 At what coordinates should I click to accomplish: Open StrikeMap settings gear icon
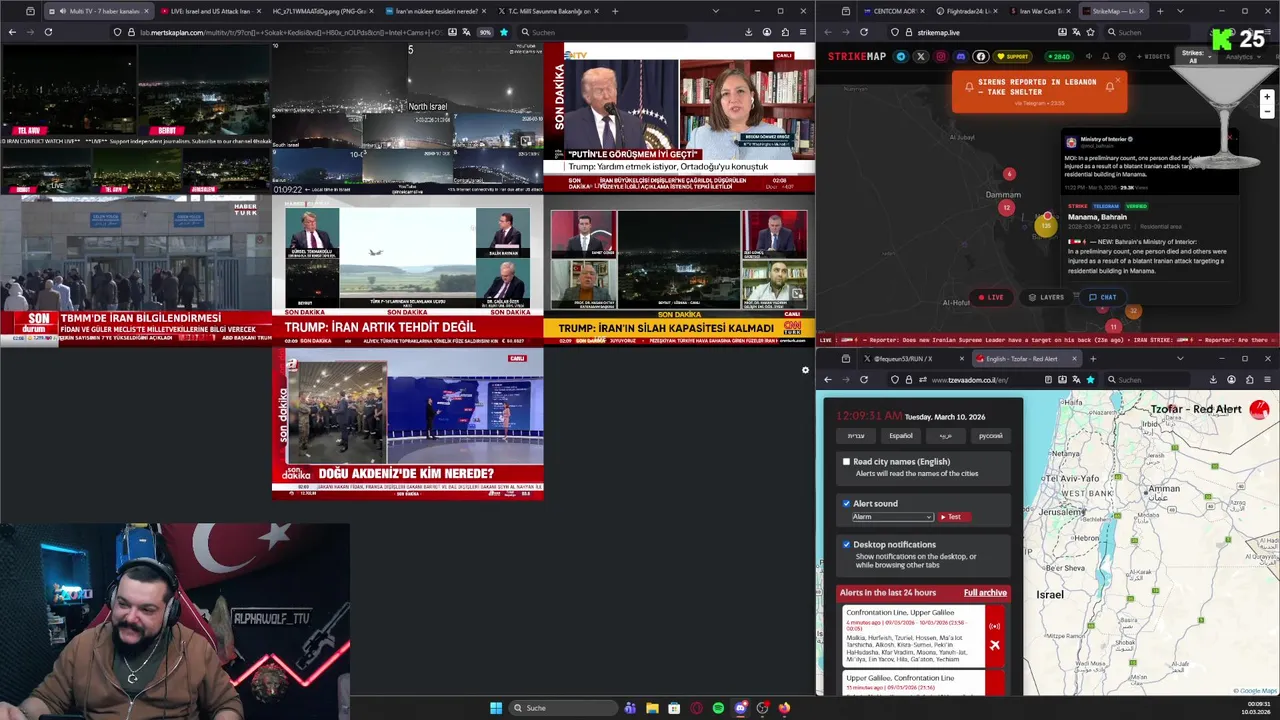tap(1122, 56)
